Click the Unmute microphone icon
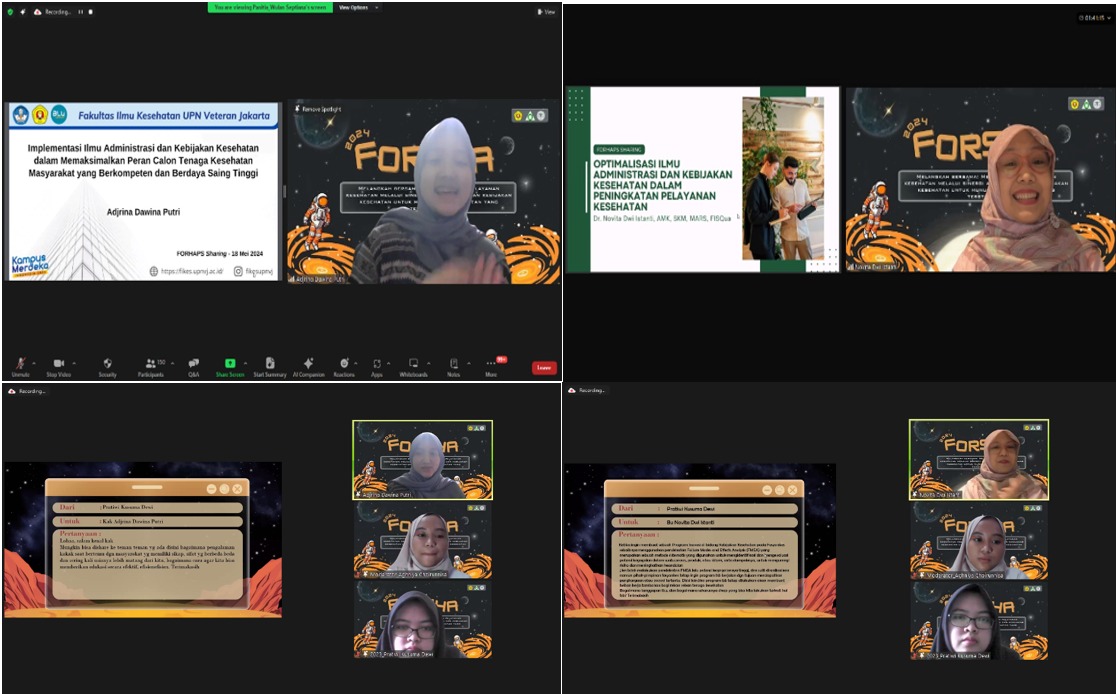The width and height of the screenshot is (1116, 694). click(x=20, y=364)
